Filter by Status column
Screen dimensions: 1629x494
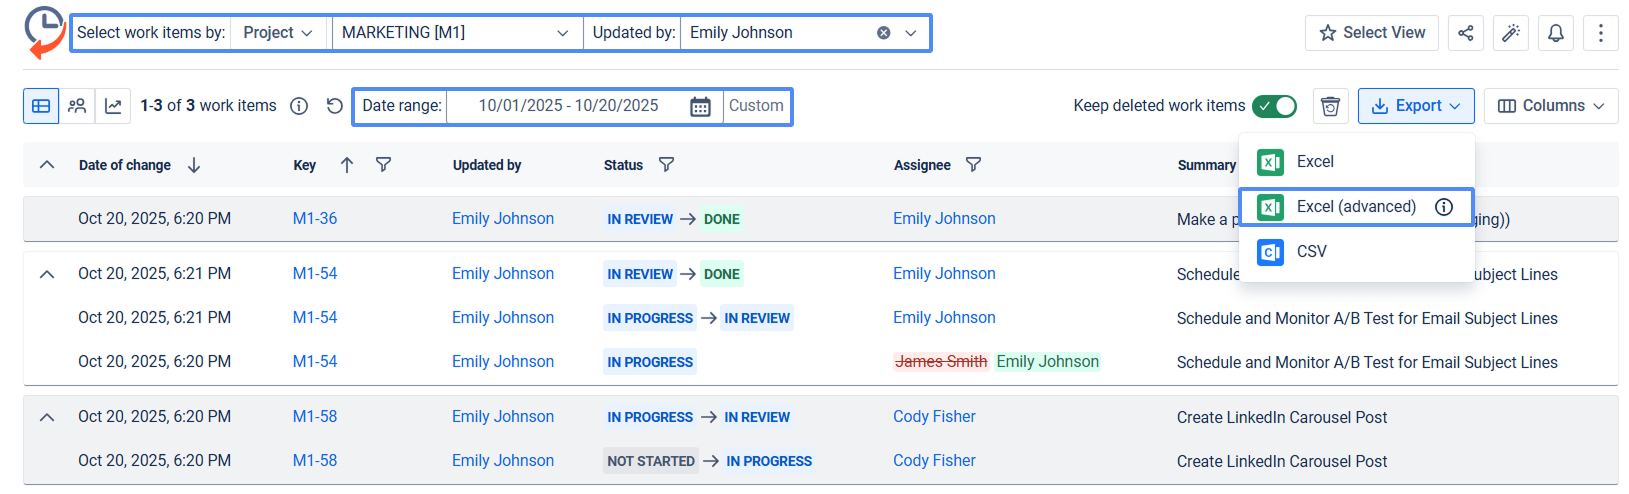tap(666, 165)
